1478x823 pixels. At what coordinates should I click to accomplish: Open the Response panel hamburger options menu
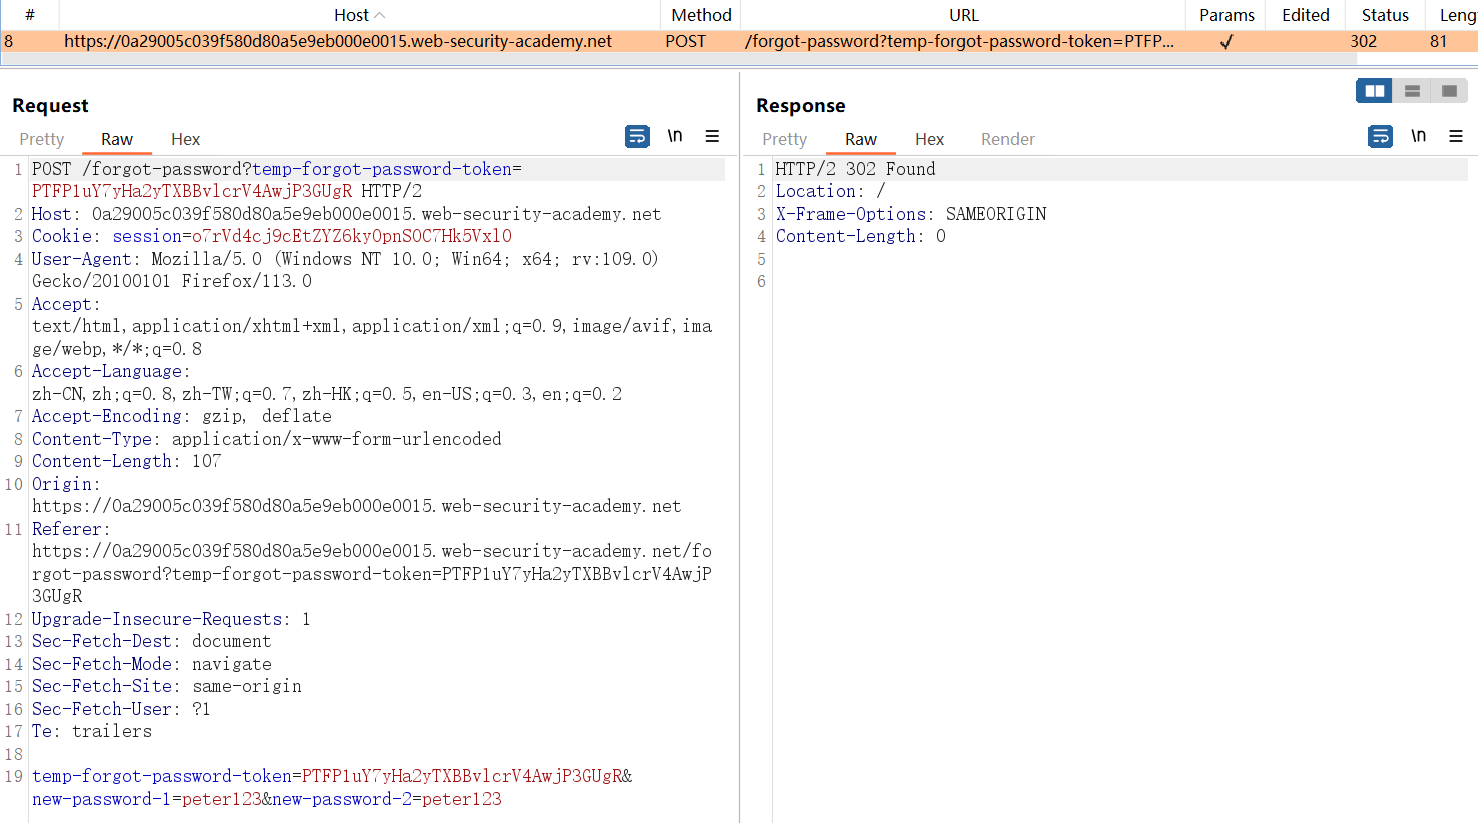click(1456, 136)
